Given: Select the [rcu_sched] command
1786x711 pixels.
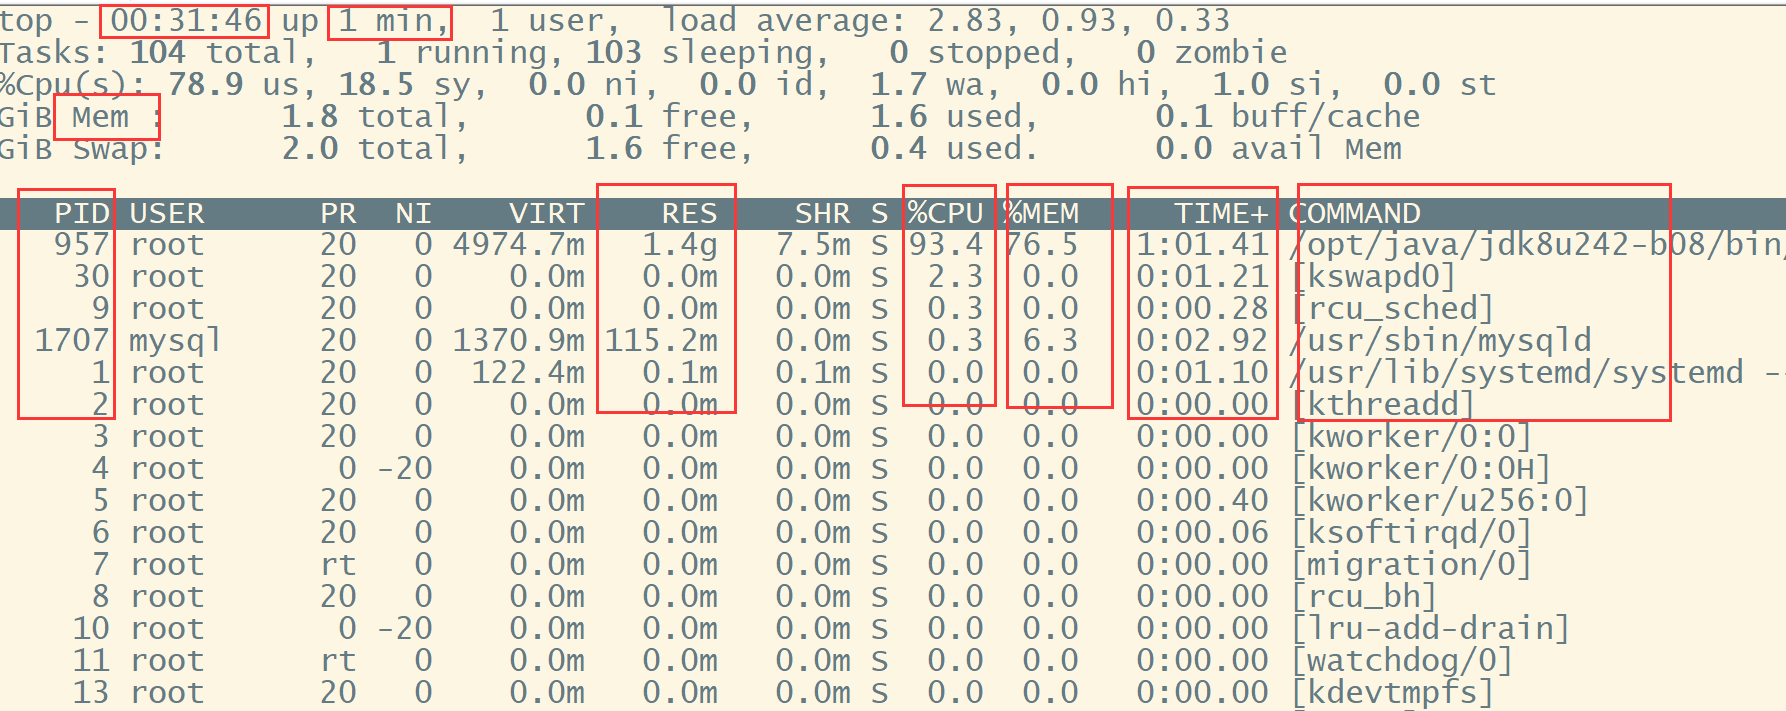Looking at the screenshot, I should click(x=1392, y=308).
